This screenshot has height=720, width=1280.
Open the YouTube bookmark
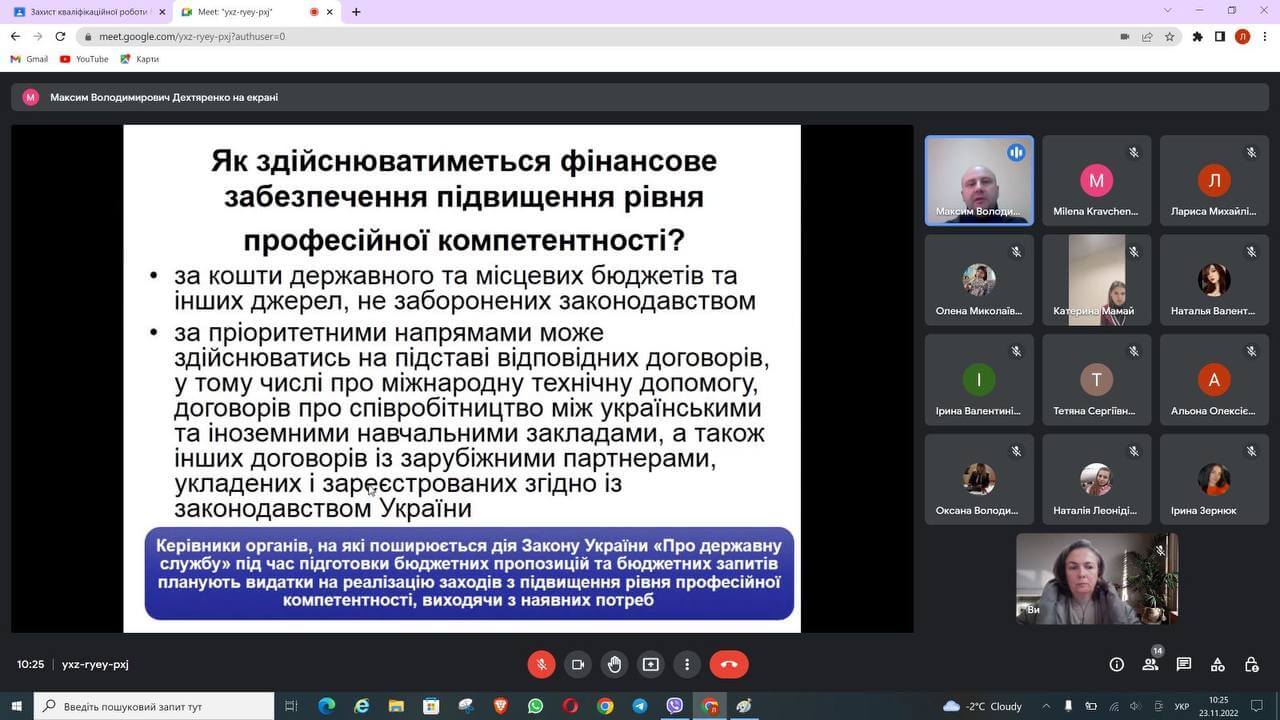(84, 59)
